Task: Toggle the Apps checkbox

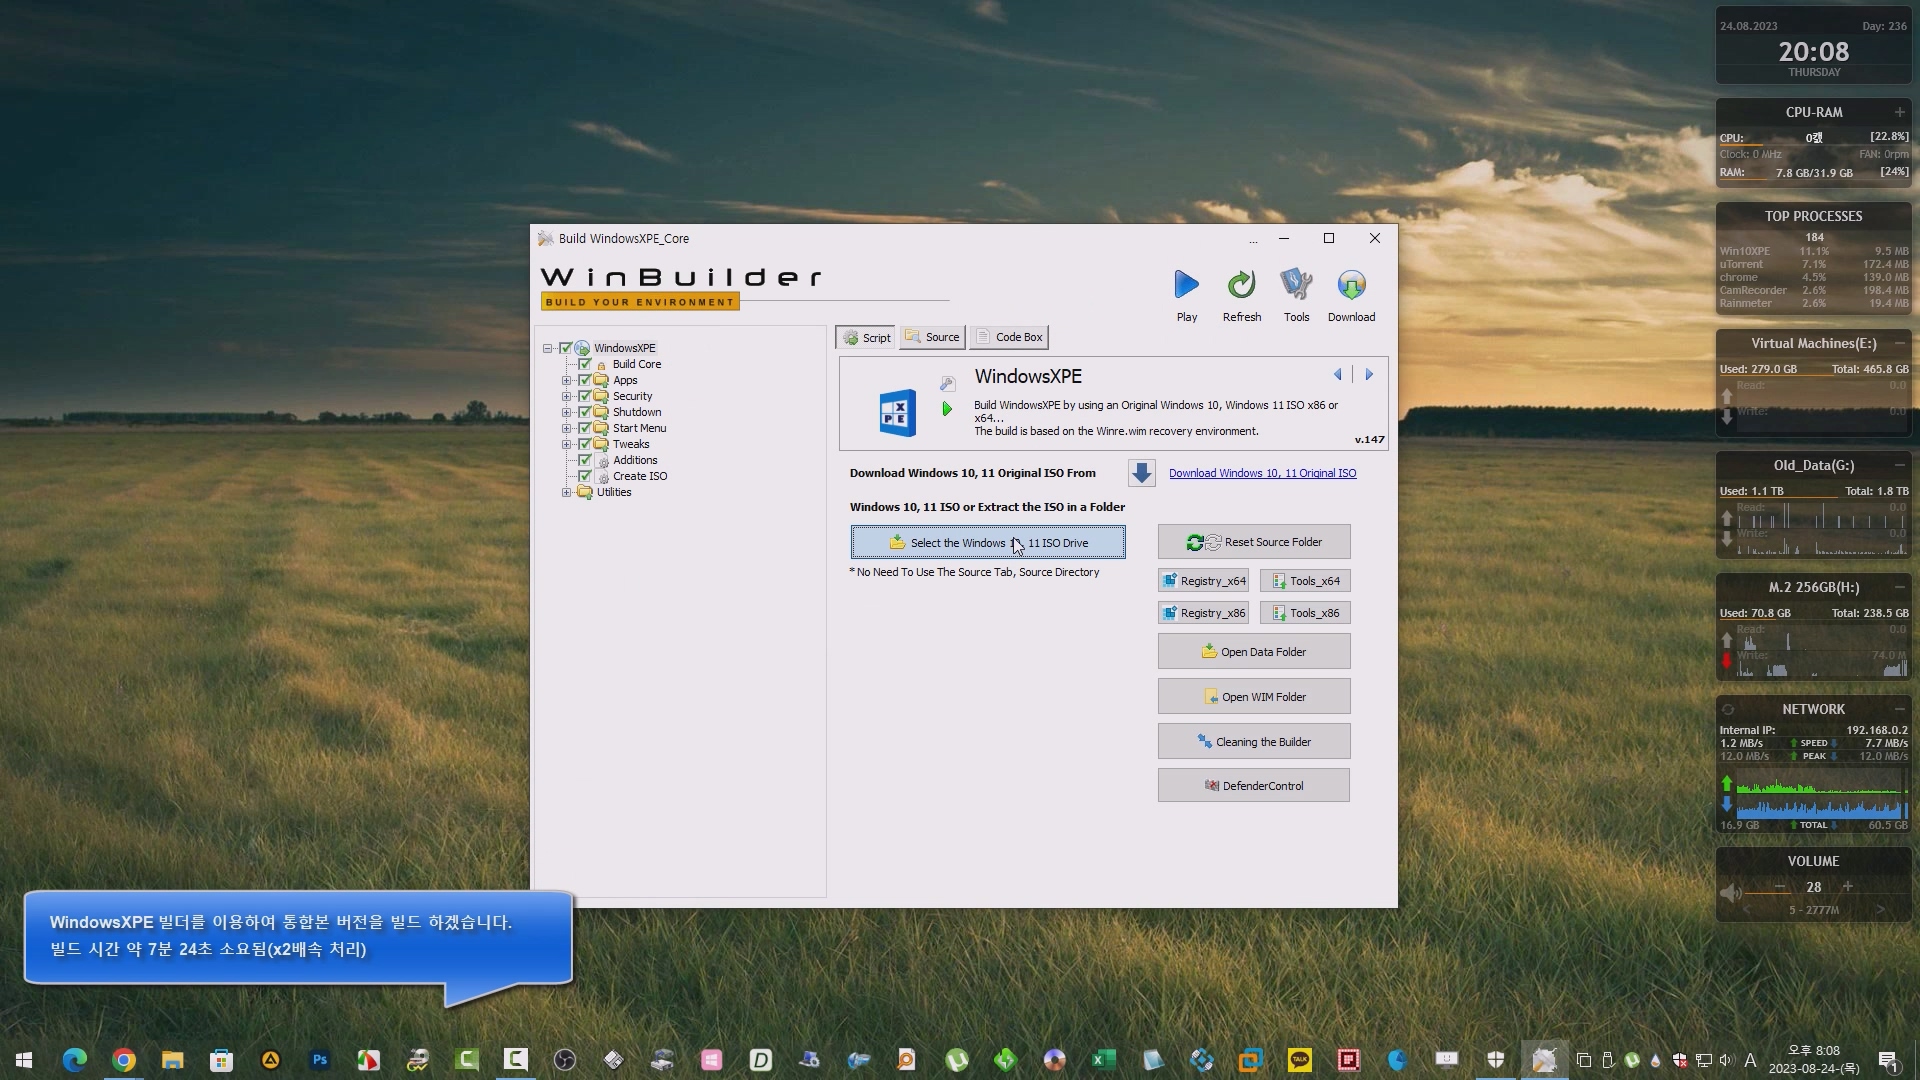Action: pos(584,380)
